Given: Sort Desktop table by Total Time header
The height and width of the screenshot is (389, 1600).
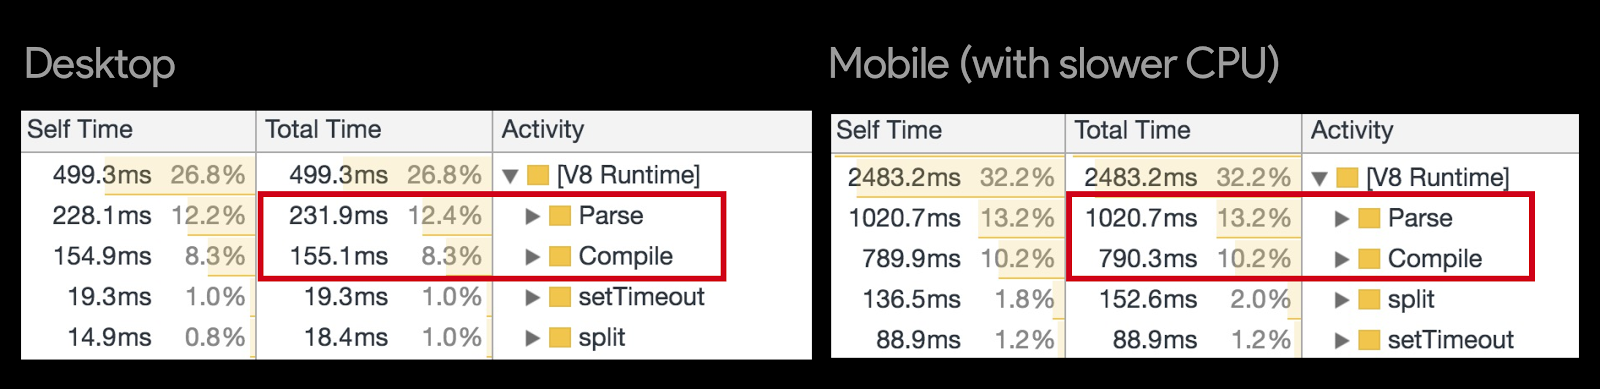Looking at the screenshot, I should pyautogui.click(x=374, y=131).
